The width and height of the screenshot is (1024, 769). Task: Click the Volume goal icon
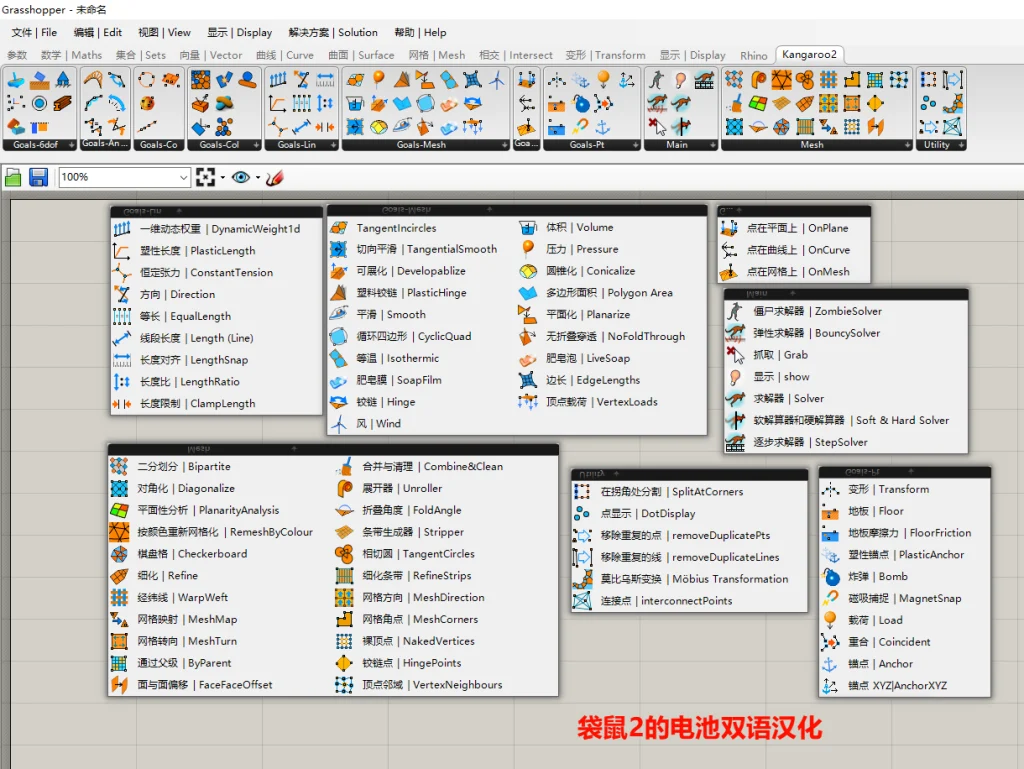tap(528, 227)
